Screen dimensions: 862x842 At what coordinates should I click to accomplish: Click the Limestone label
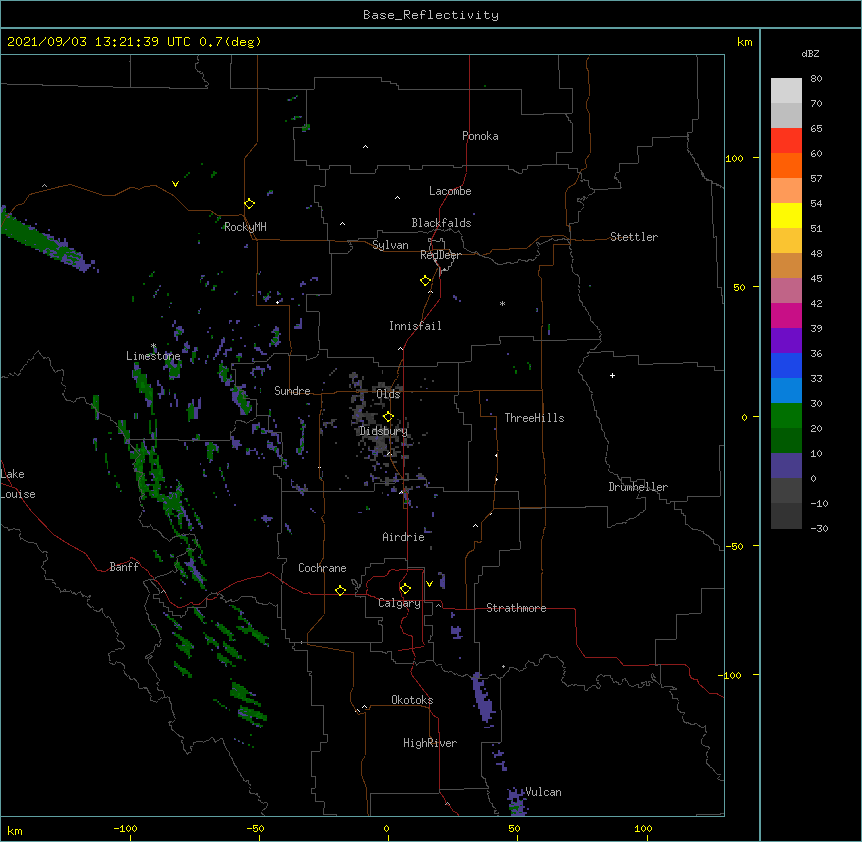point(153,356)
